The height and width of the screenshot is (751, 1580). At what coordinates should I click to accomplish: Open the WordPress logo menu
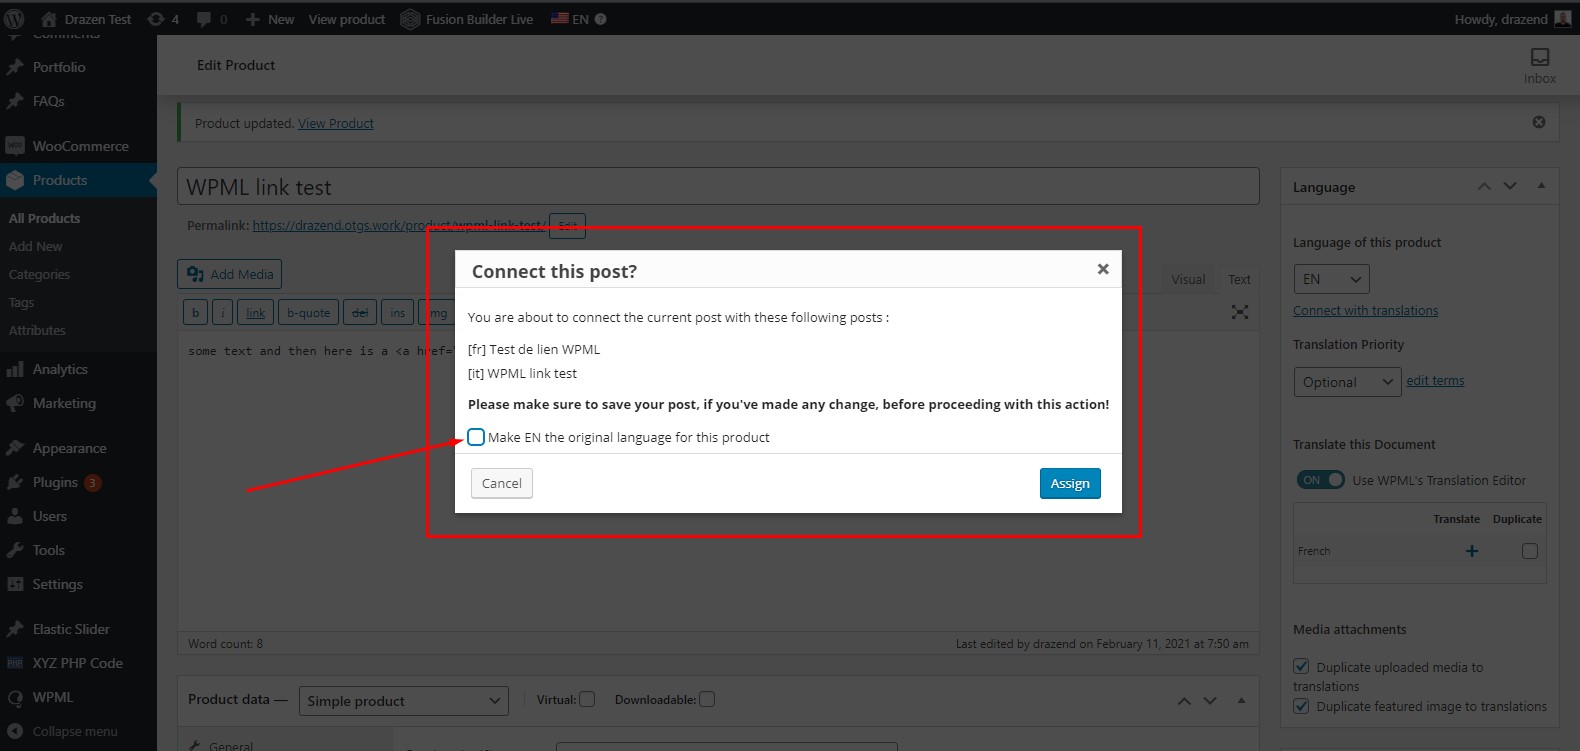click(x=14, y=19)
